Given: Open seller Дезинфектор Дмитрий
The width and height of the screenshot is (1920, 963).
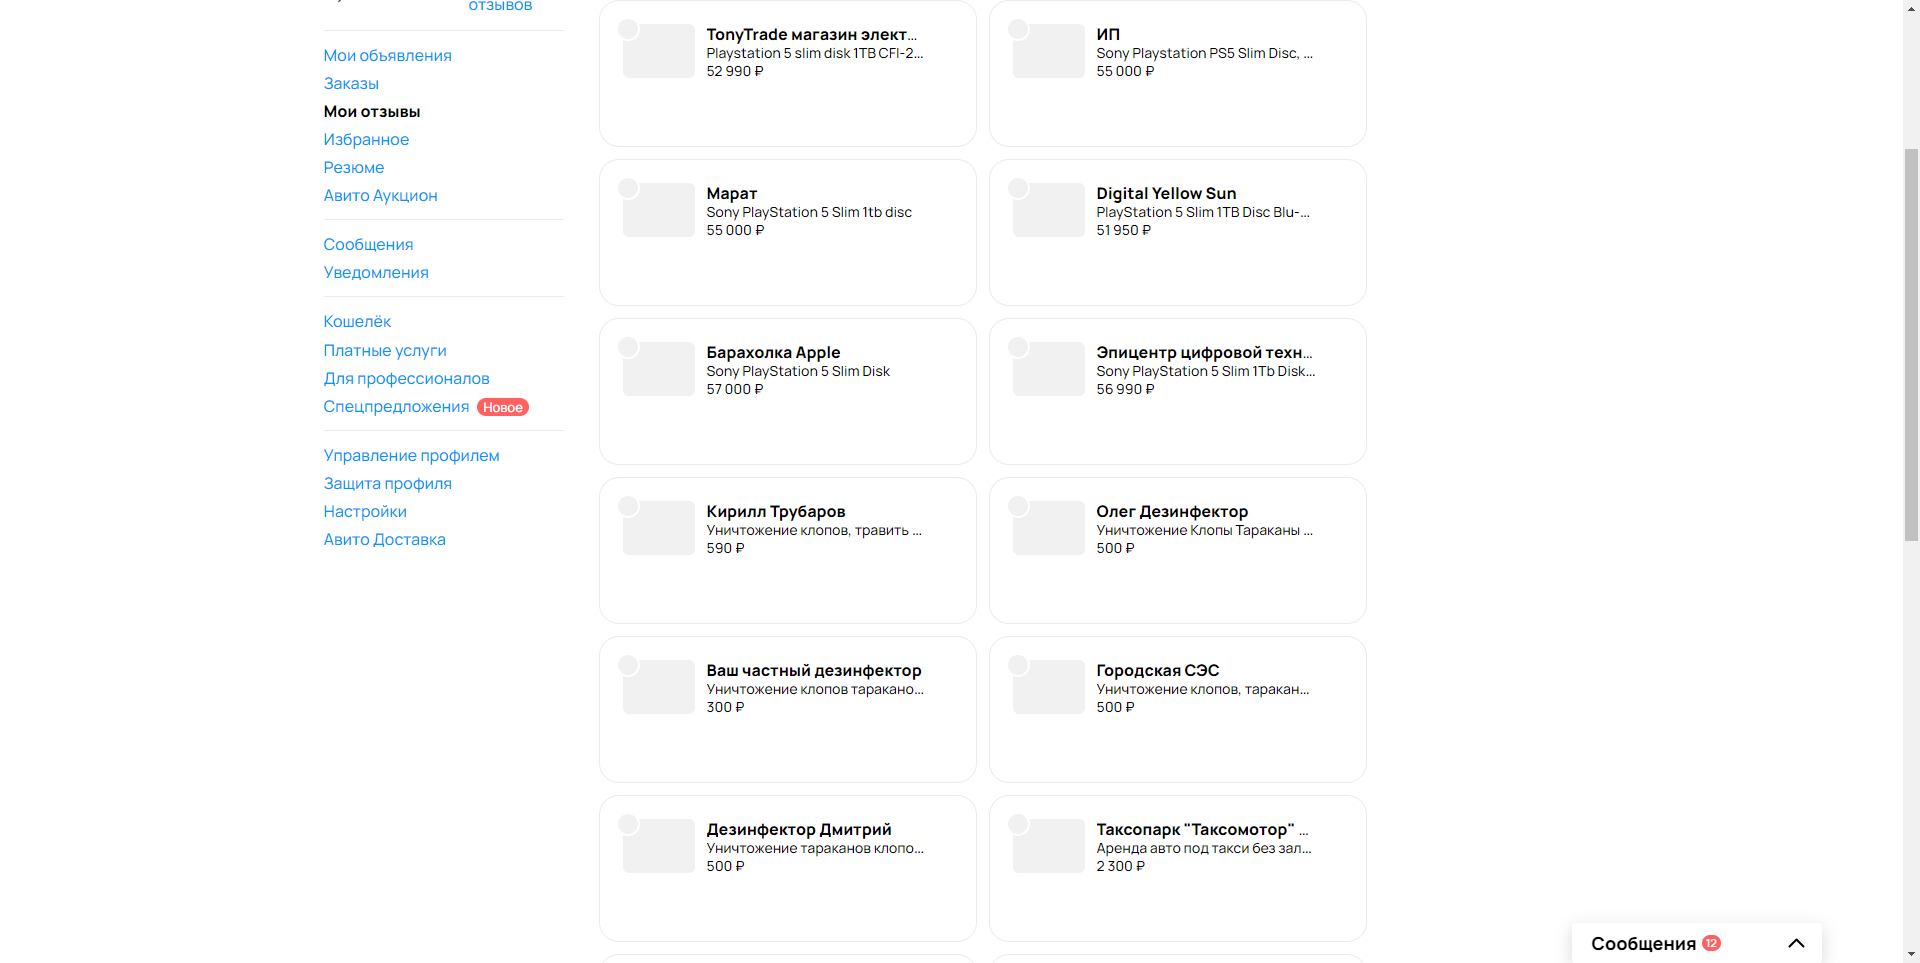Looking at the screenshot, I should point(799,830).
